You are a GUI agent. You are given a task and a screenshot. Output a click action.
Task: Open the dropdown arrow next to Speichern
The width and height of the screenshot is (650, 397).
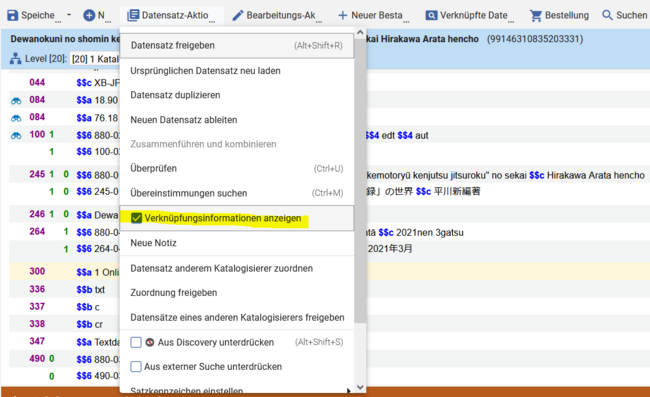click(69, 15)
